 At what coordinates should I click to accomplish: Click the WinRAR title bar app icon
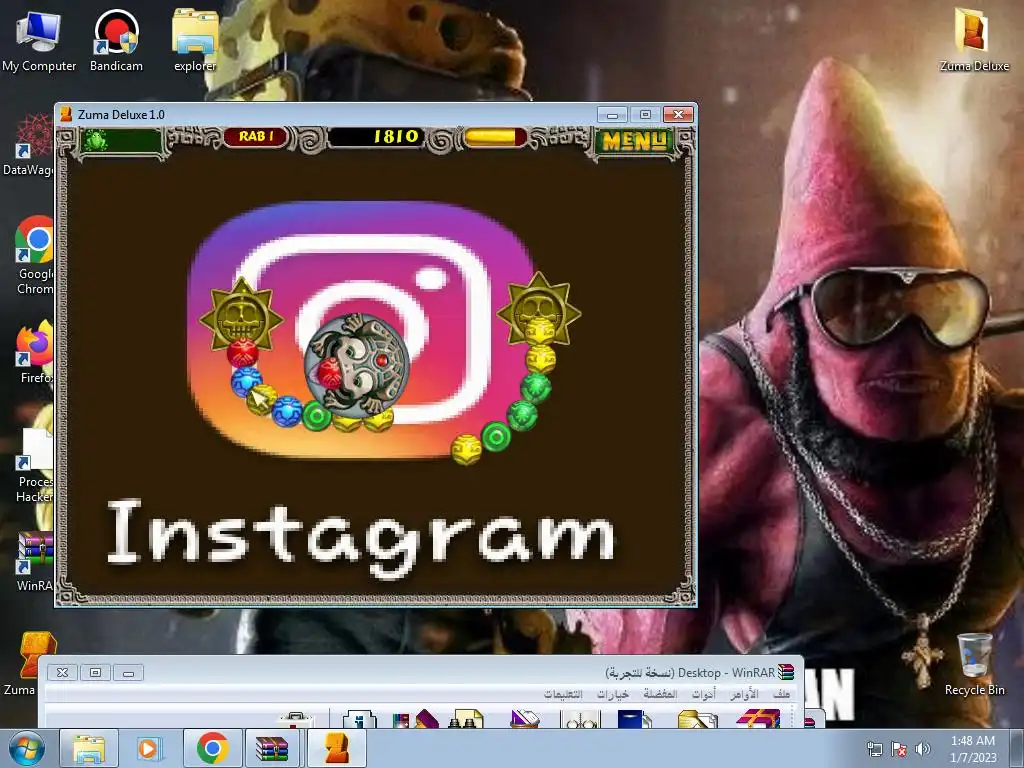tap(786, 672)
